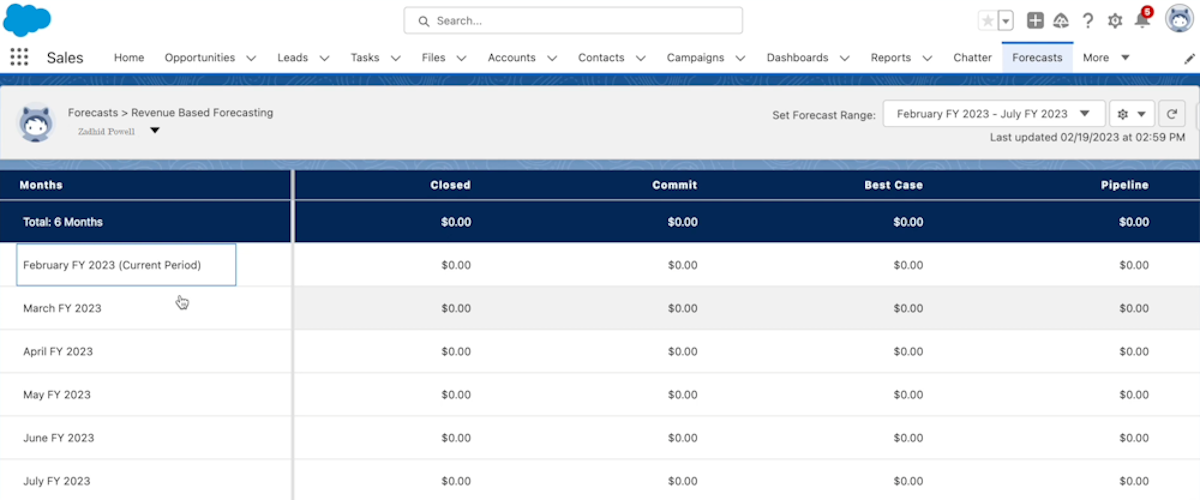
Task: Open the Leads tab
Action: coord(292,57)
